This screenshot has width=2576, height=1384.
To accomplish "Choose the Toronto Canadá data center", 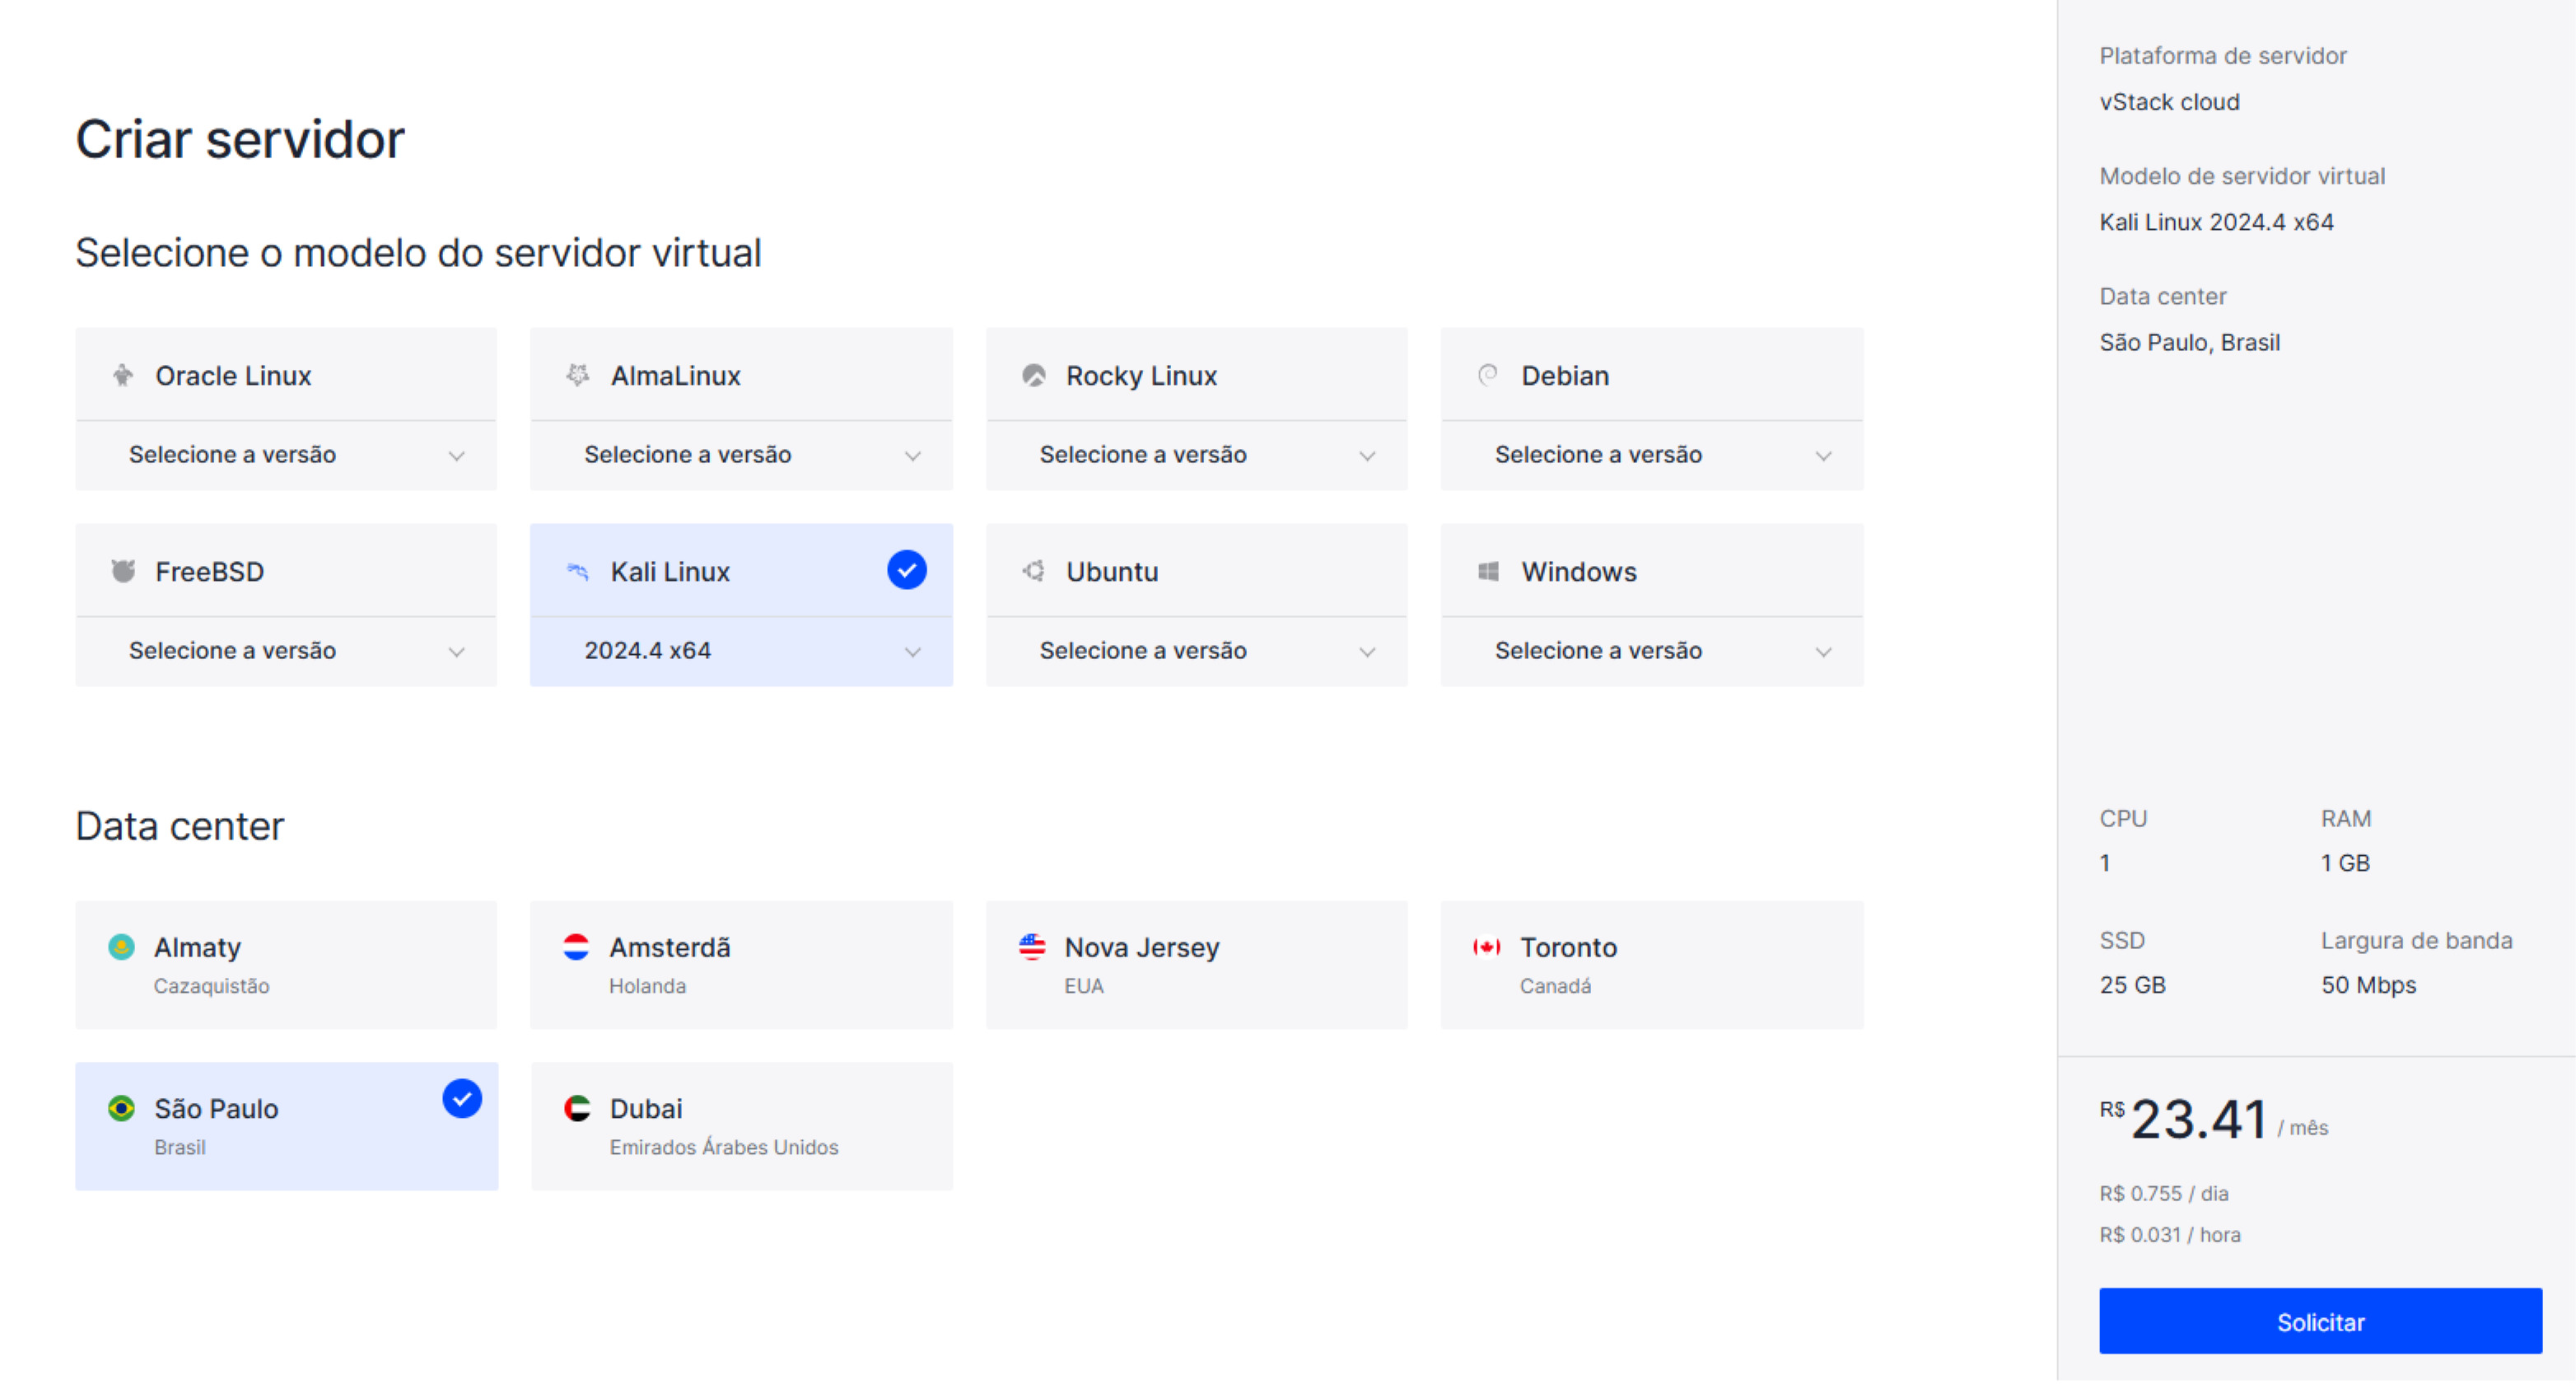I will (1652, 965).
